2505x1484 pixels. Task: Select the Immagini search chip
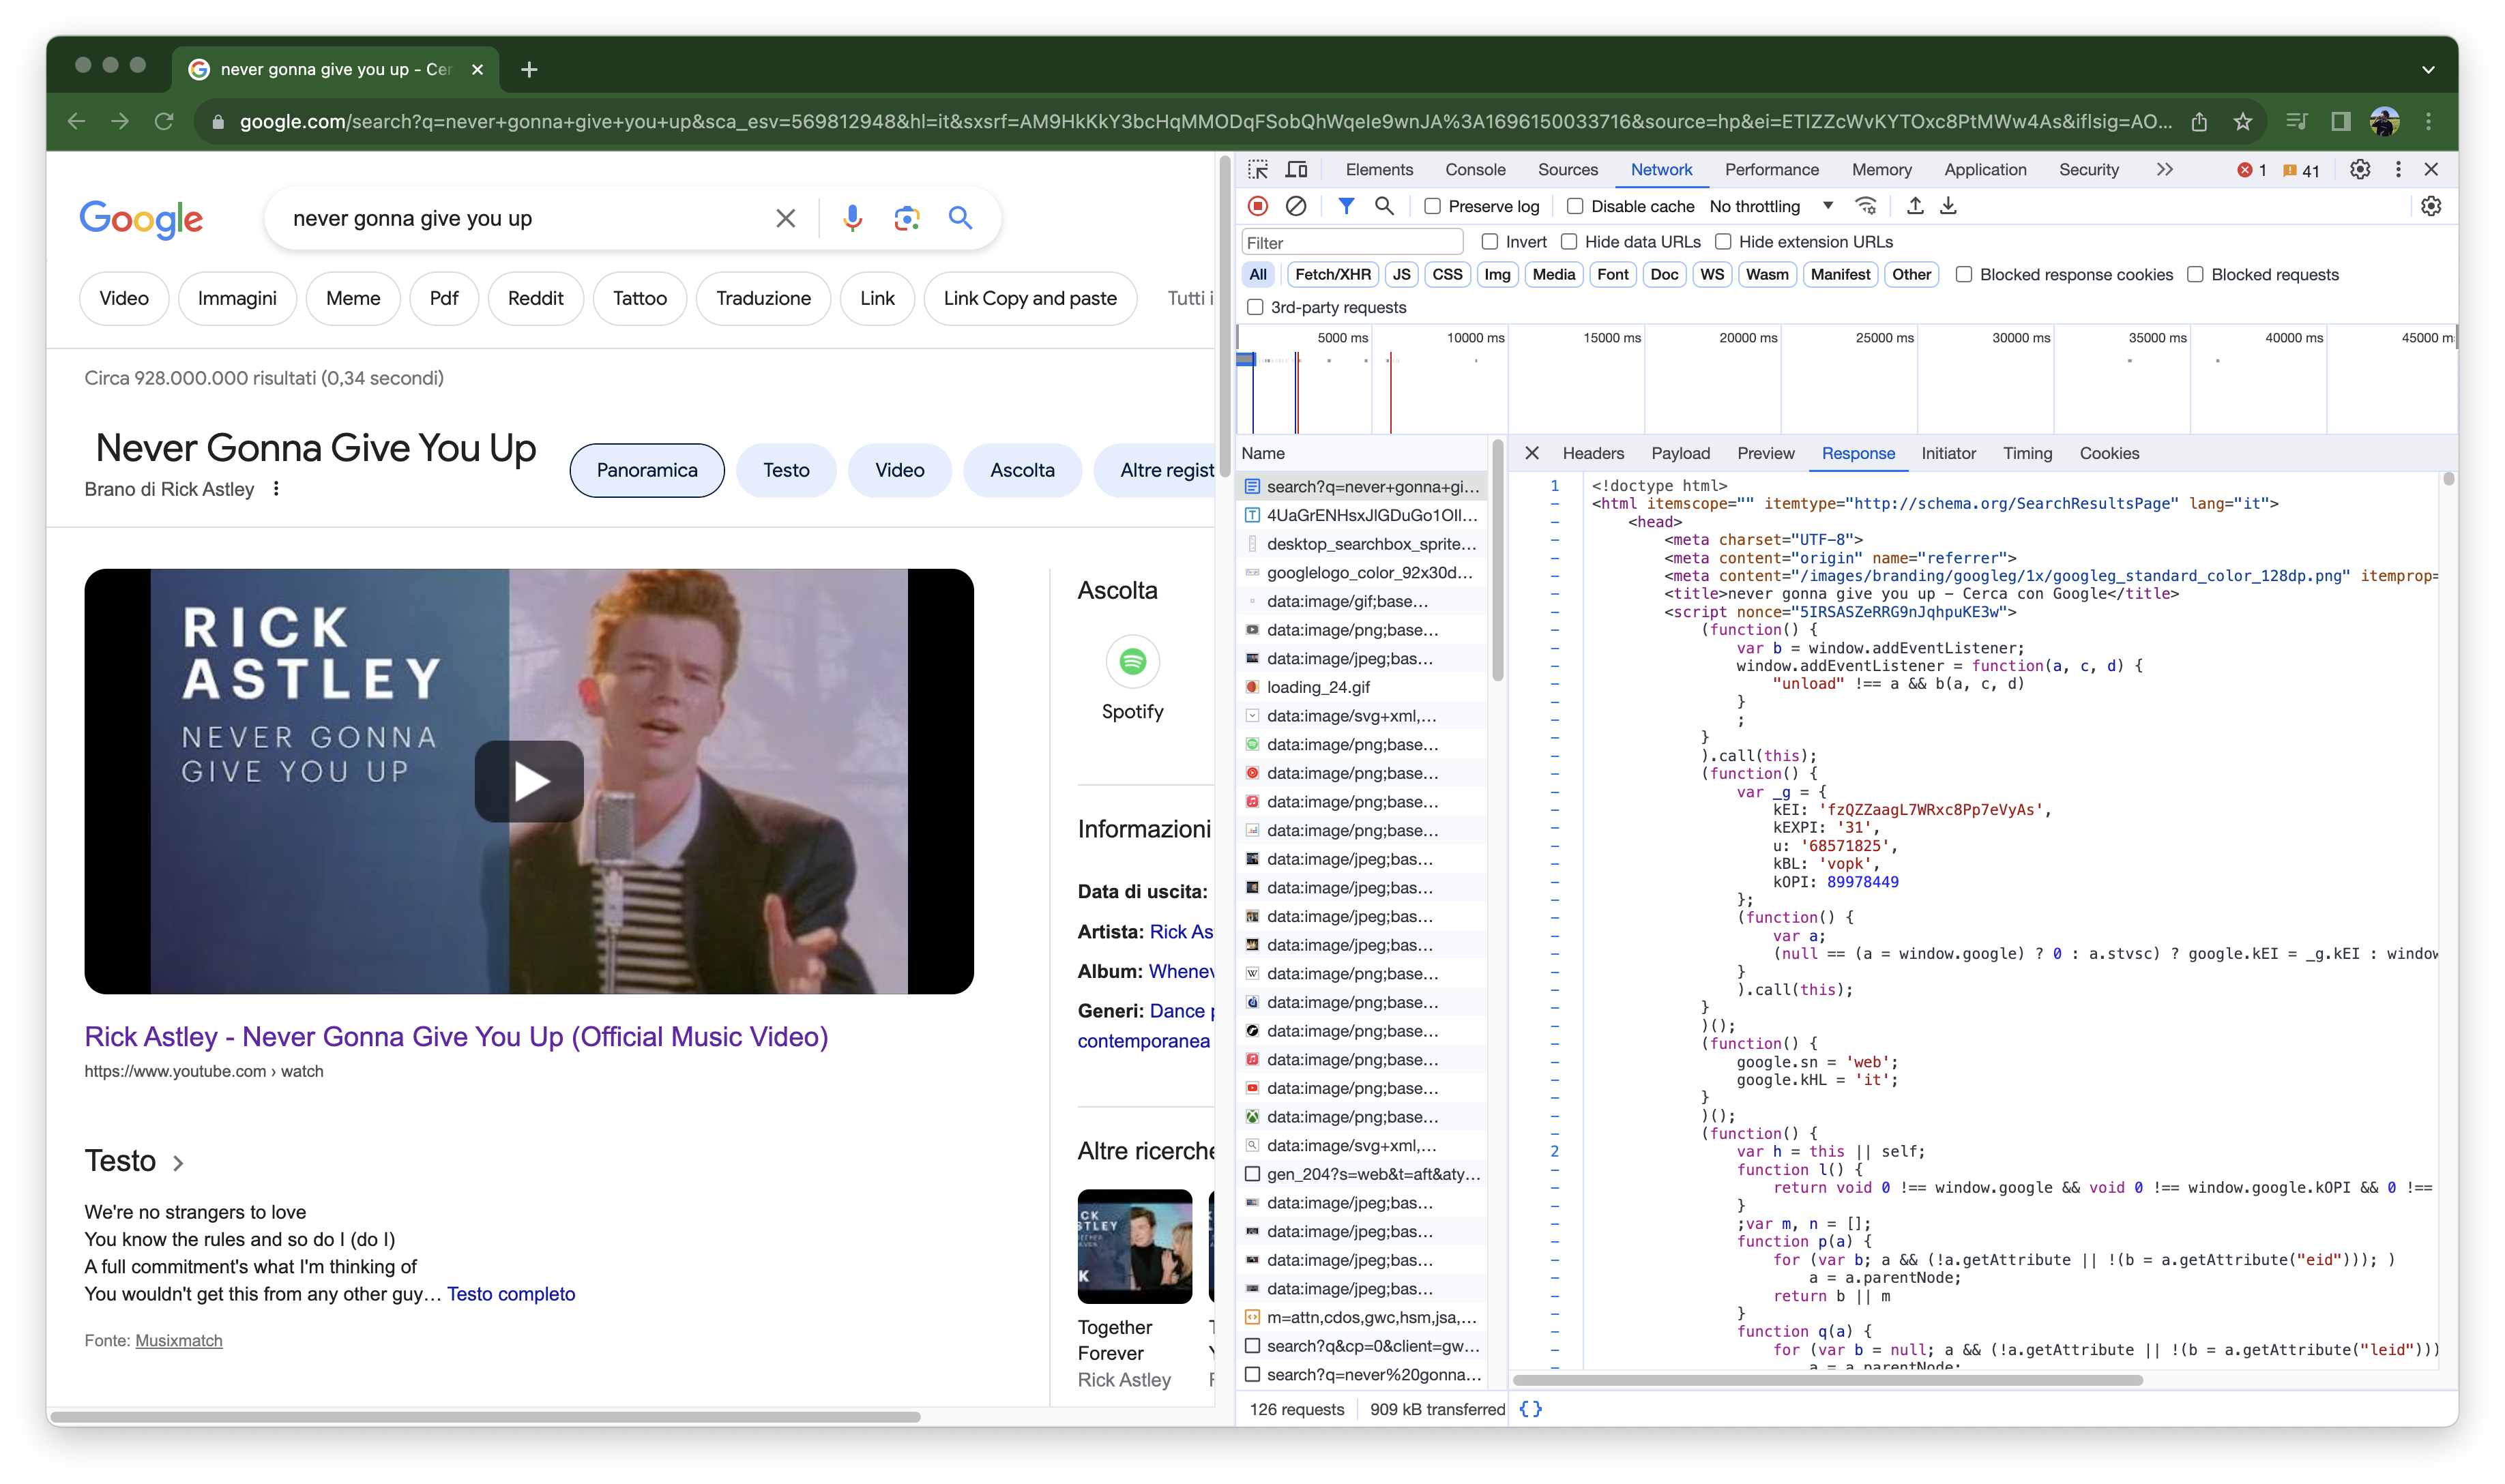pos(237,299)
